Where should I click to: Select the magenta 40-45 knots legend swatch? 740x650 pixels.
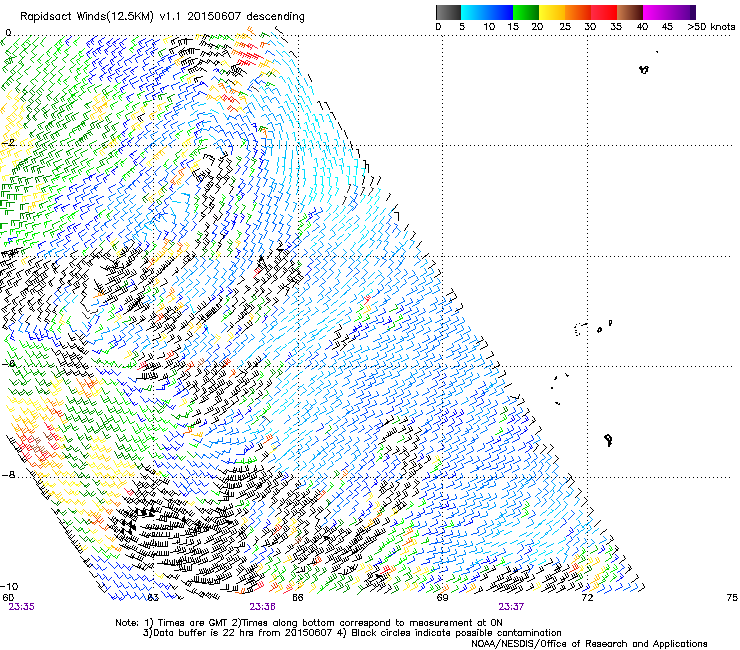(656, 12)
